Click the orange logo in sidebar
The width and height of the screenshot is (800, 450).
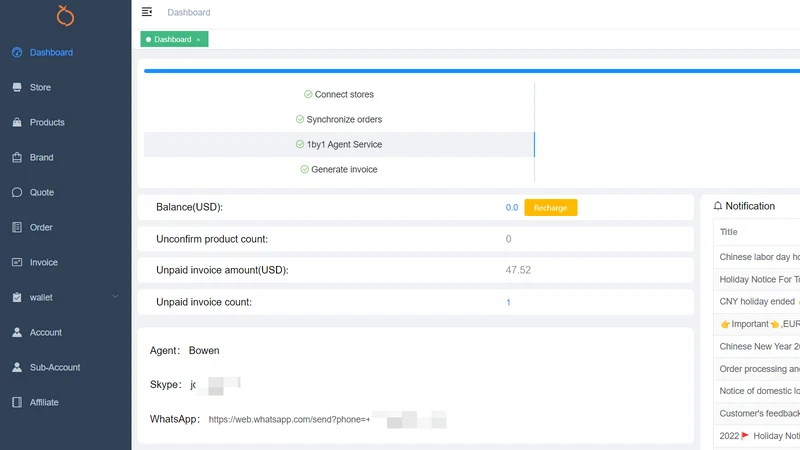point(65,15)
